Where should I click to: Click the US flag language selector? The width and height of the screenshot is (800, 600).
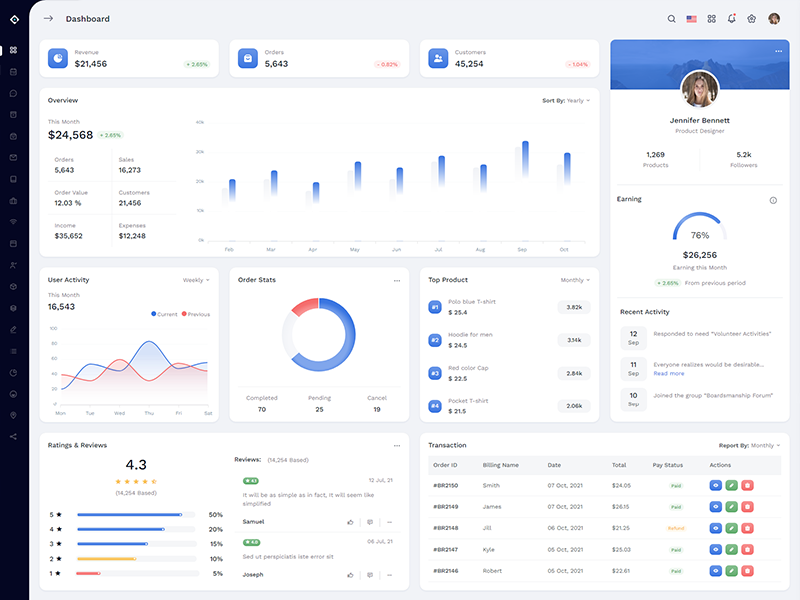pyautogui.click(x=692, y=19)
